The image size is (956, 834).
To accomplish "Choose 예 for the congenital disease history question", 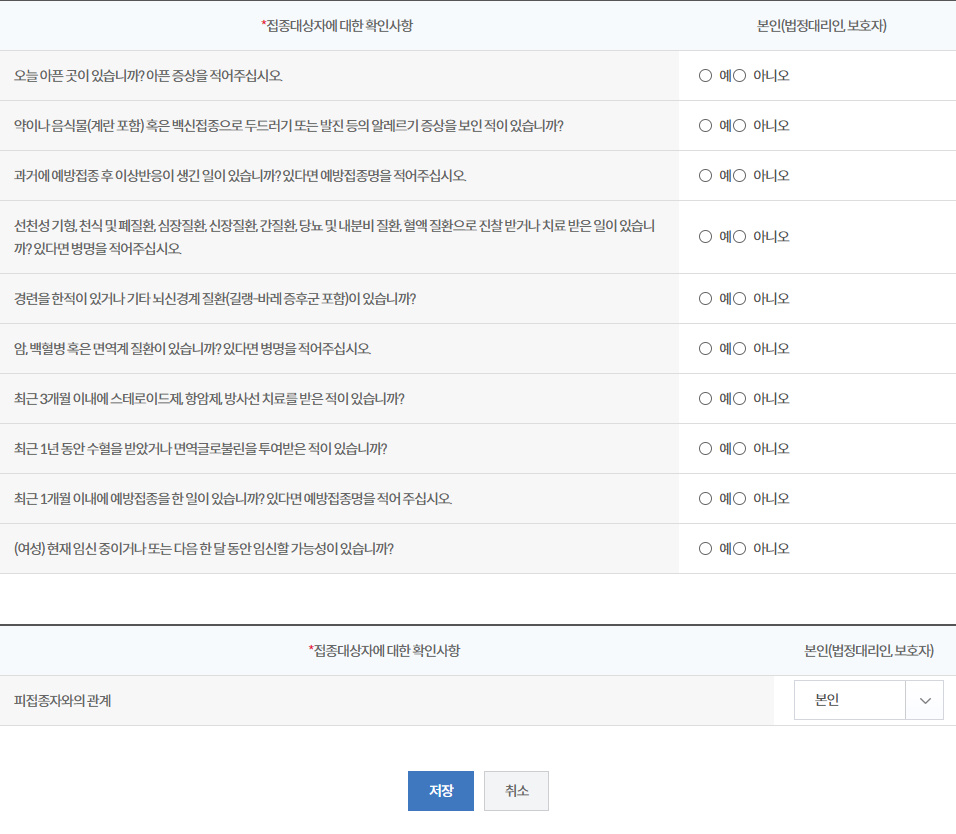I will 705,236.
